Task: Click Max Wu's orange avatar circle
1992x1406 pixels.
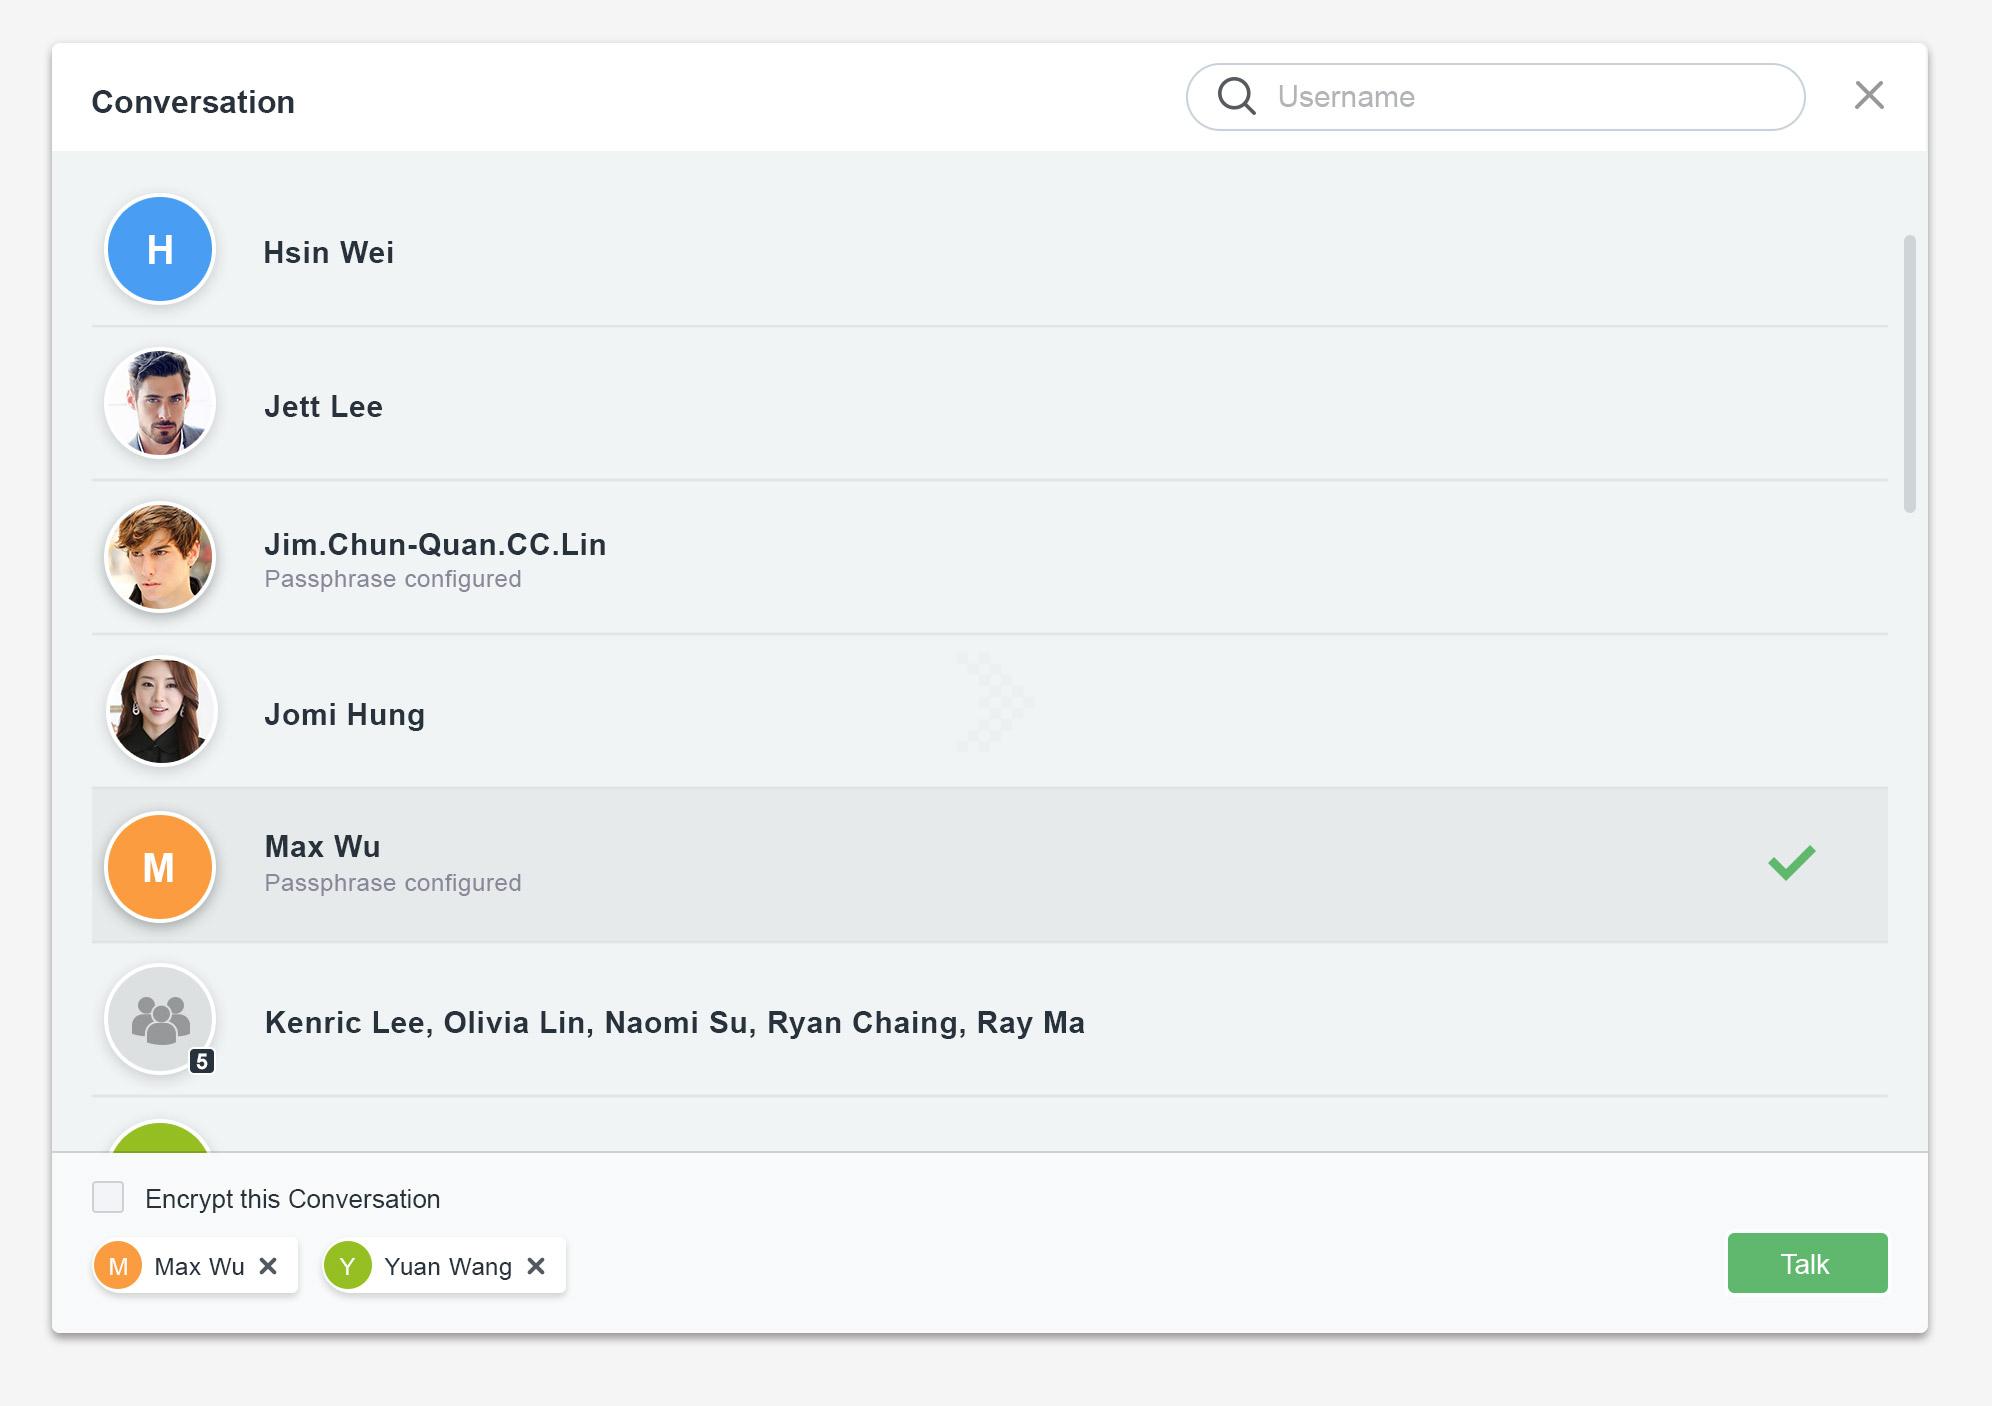Action: tap(160, 866)
